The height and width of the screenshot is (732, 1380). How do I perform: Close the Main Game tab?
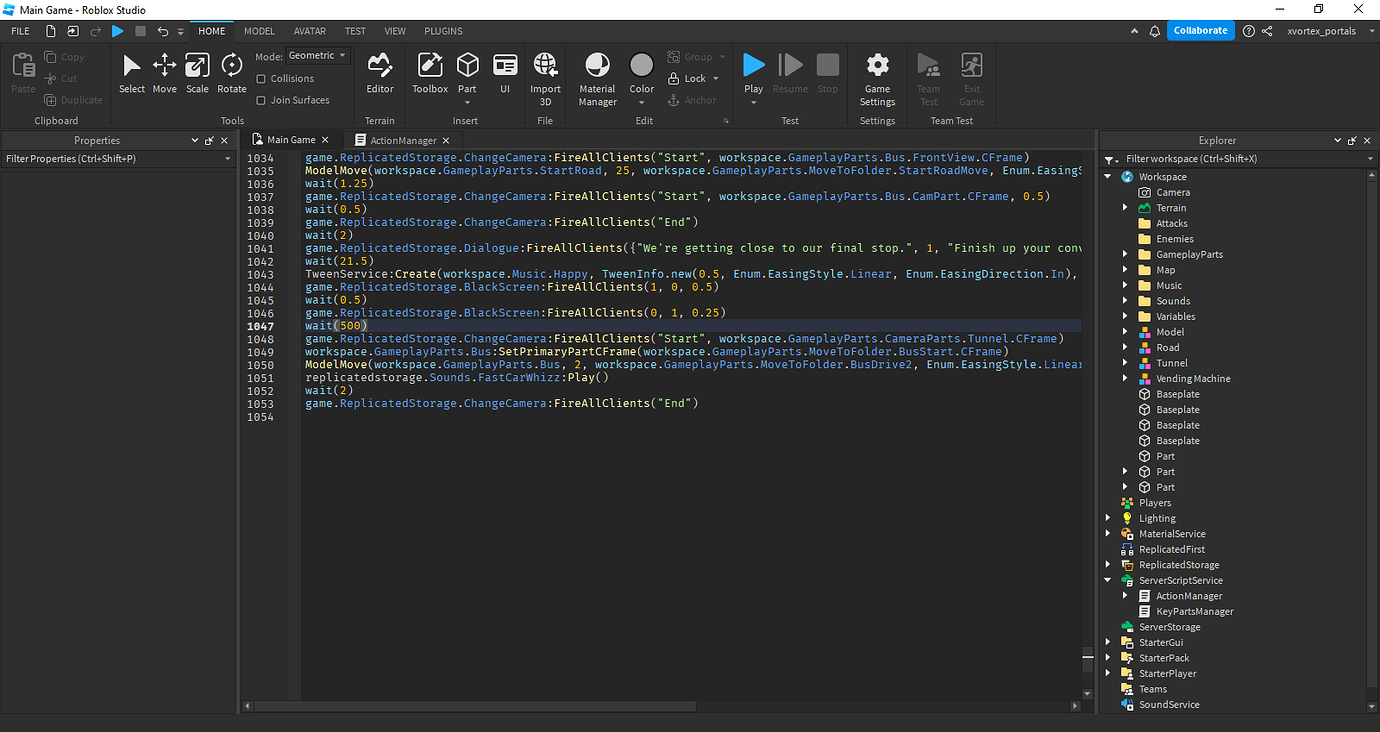pos(326,141)
